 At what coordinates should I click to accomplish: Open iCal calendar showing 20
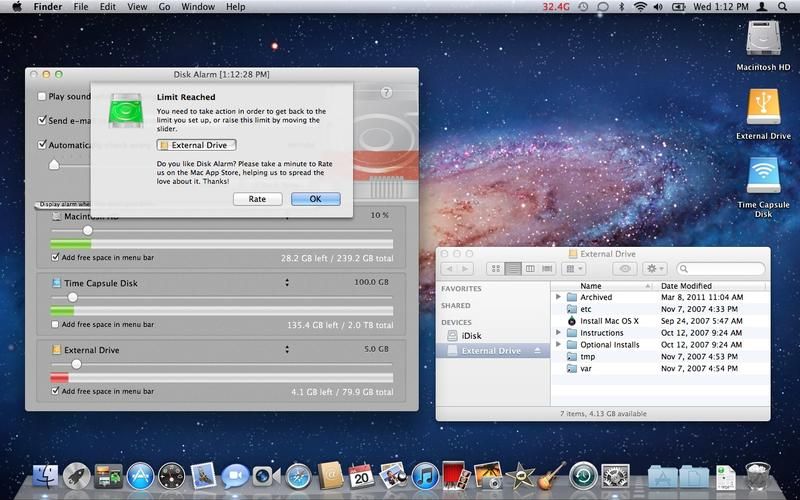click(x=361, y=476)
